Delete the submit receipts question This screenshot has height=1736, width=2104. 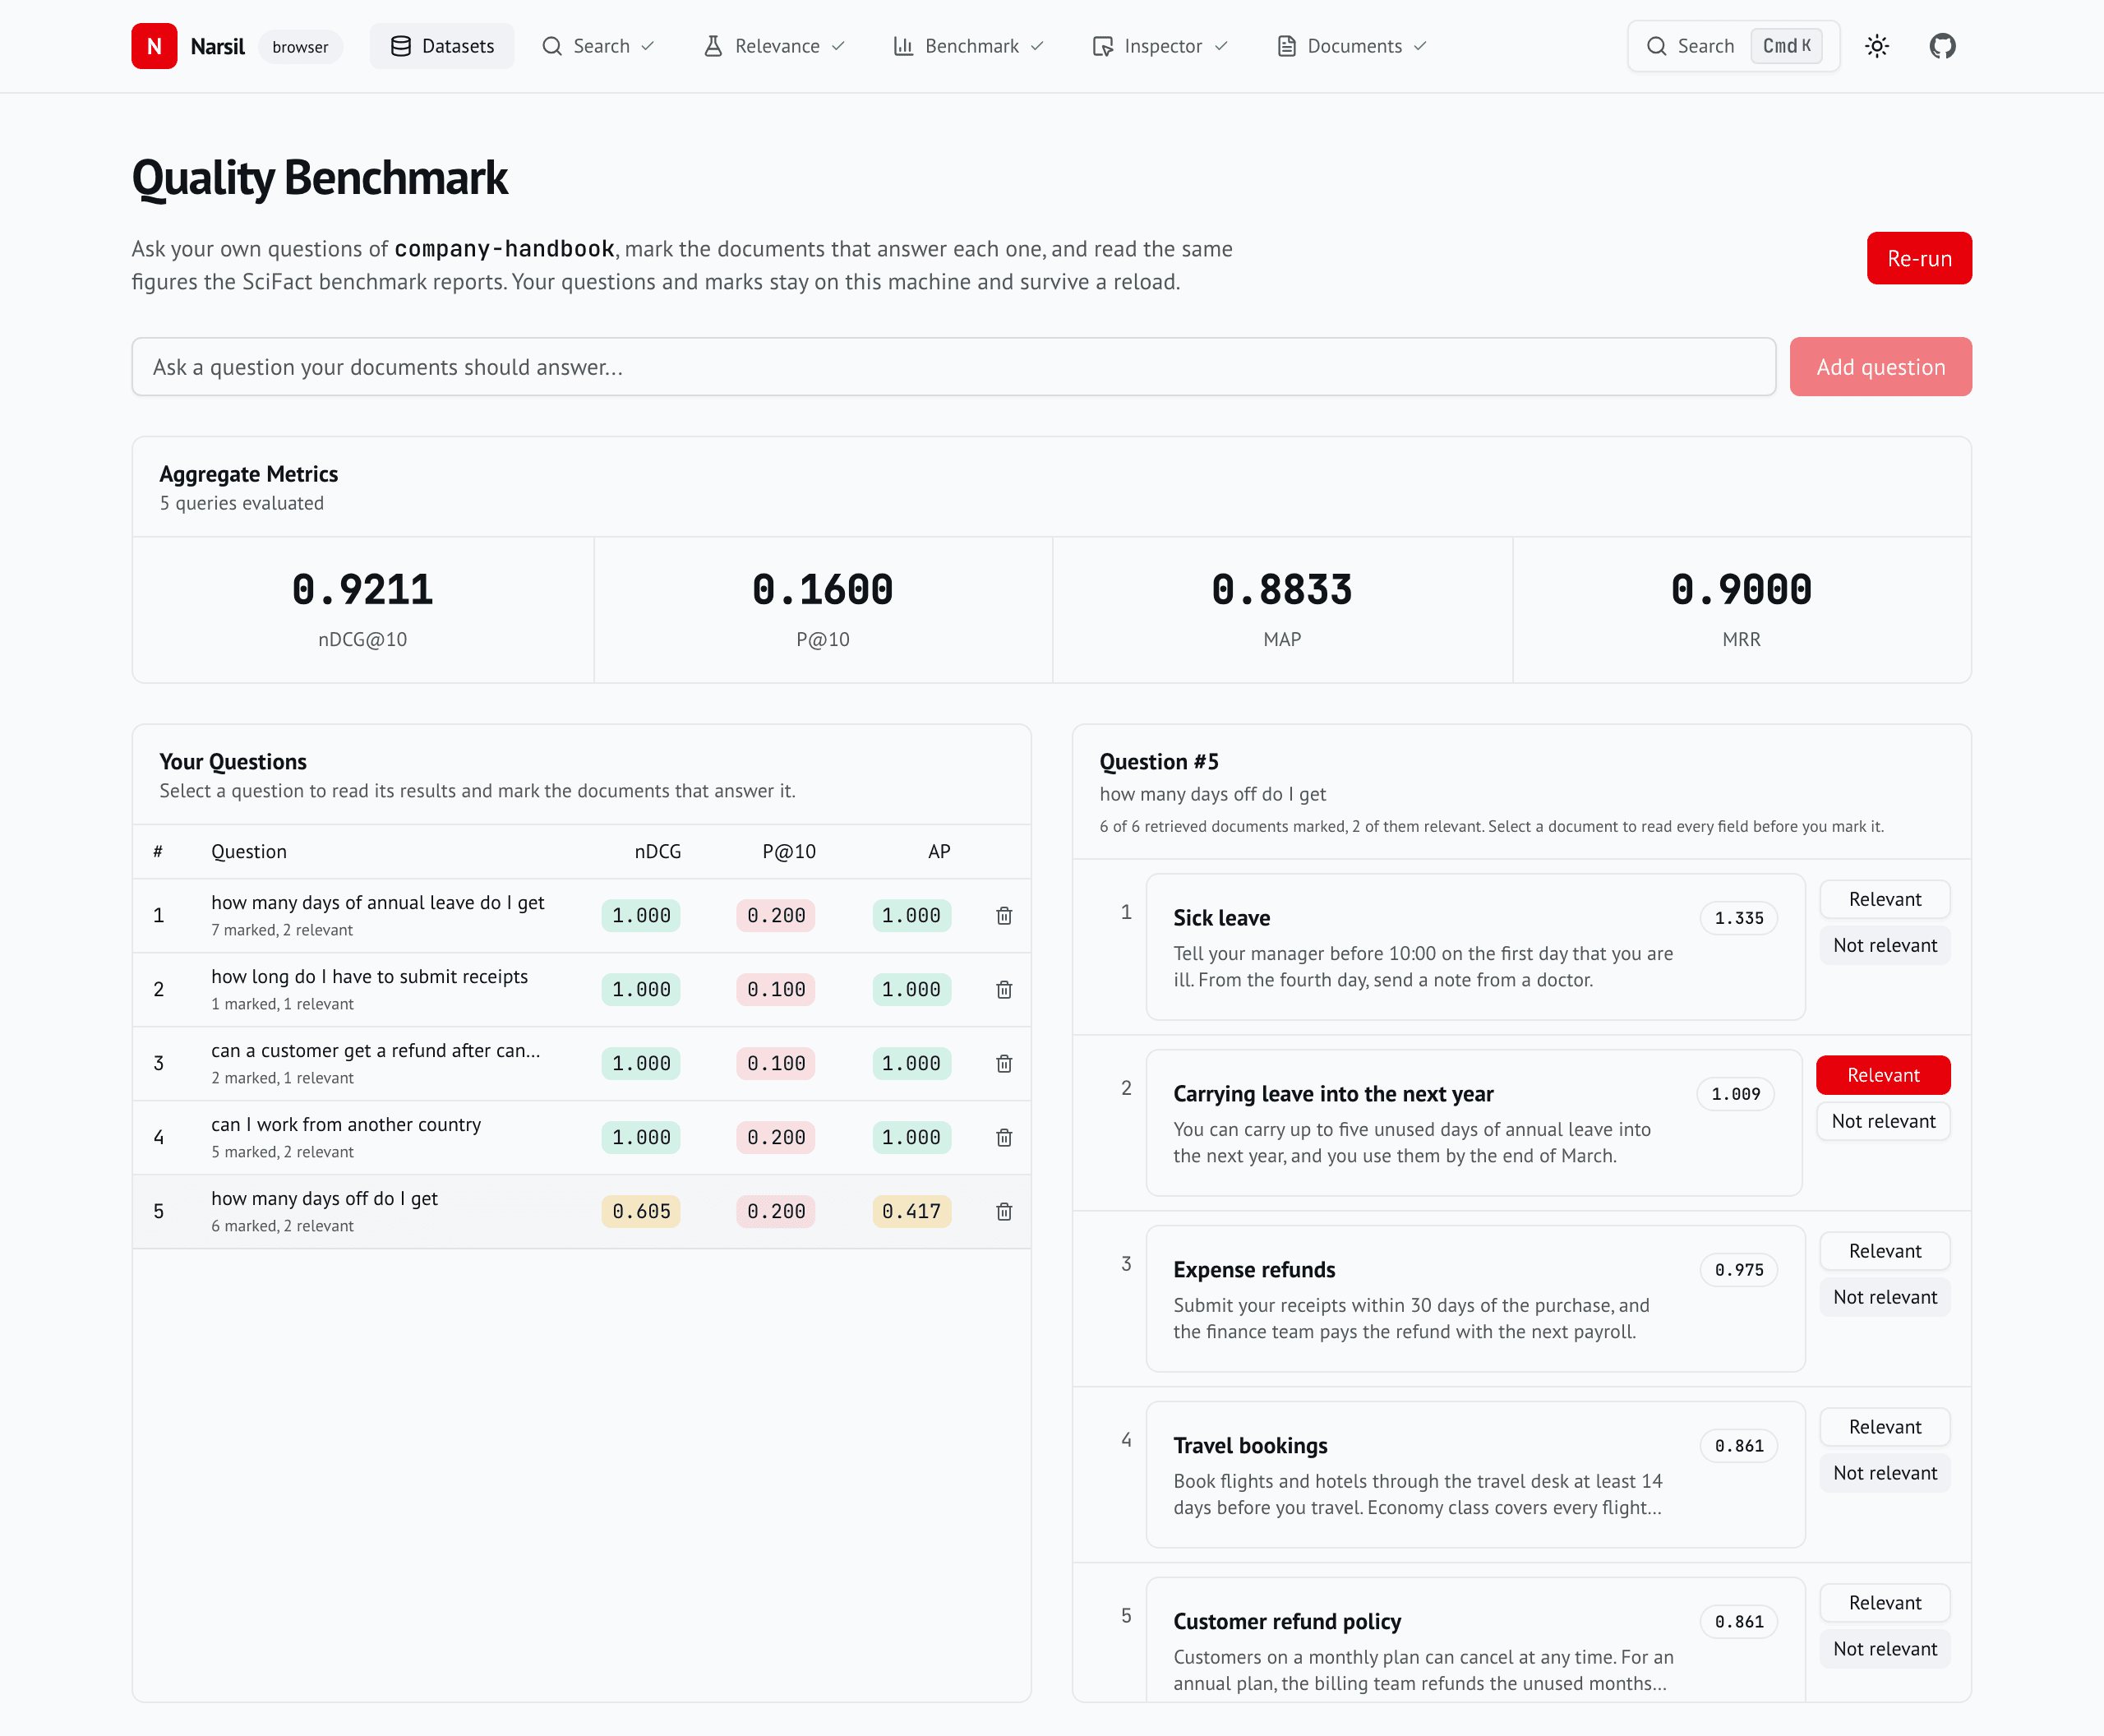pos(1004,990)
